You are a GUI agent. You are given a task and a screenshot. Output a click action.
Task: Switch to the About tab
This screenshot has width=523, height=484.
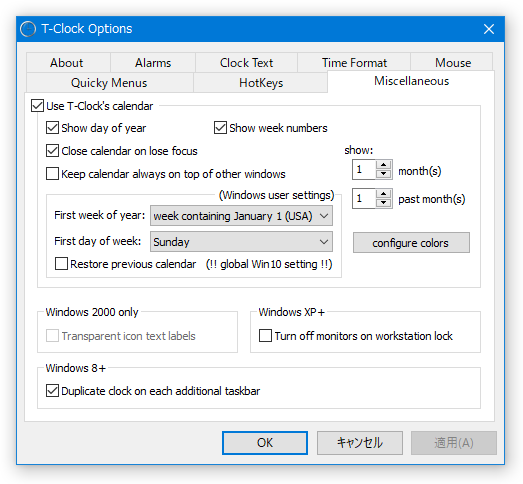(x=68, y=62)
